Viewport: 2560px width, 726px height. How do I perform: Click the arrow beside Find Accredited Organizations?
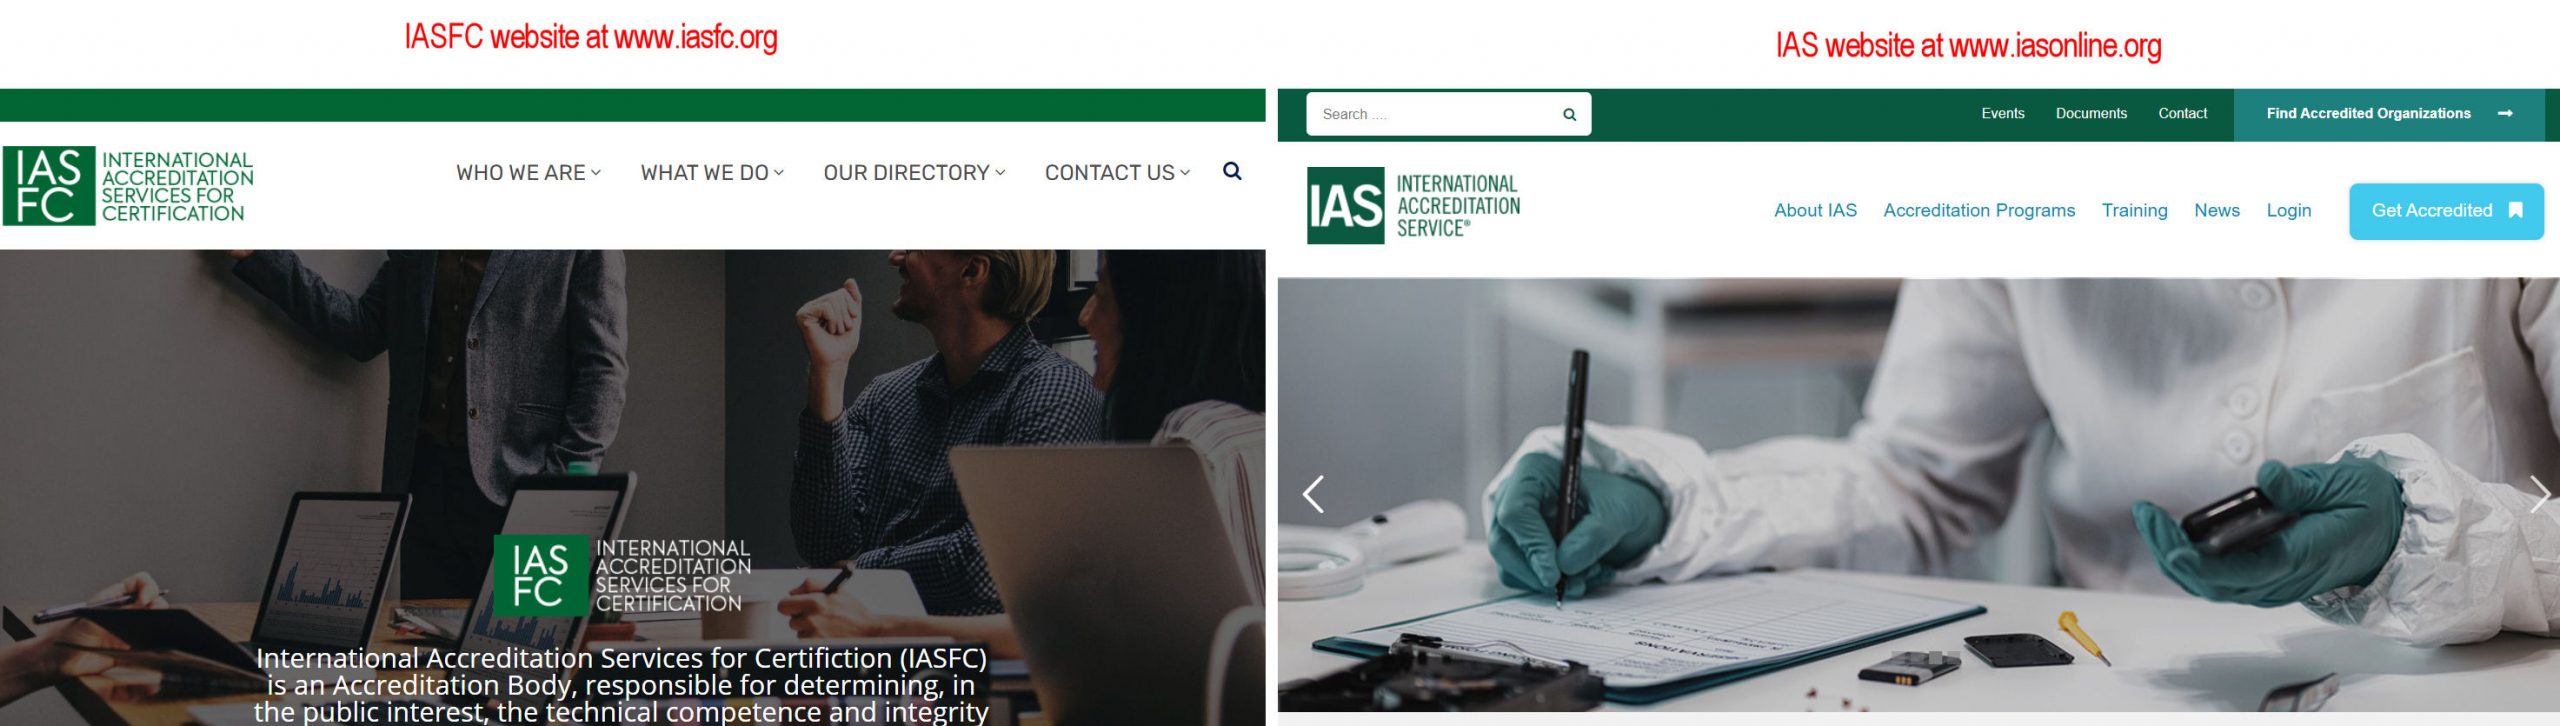tap(2505, 113)
